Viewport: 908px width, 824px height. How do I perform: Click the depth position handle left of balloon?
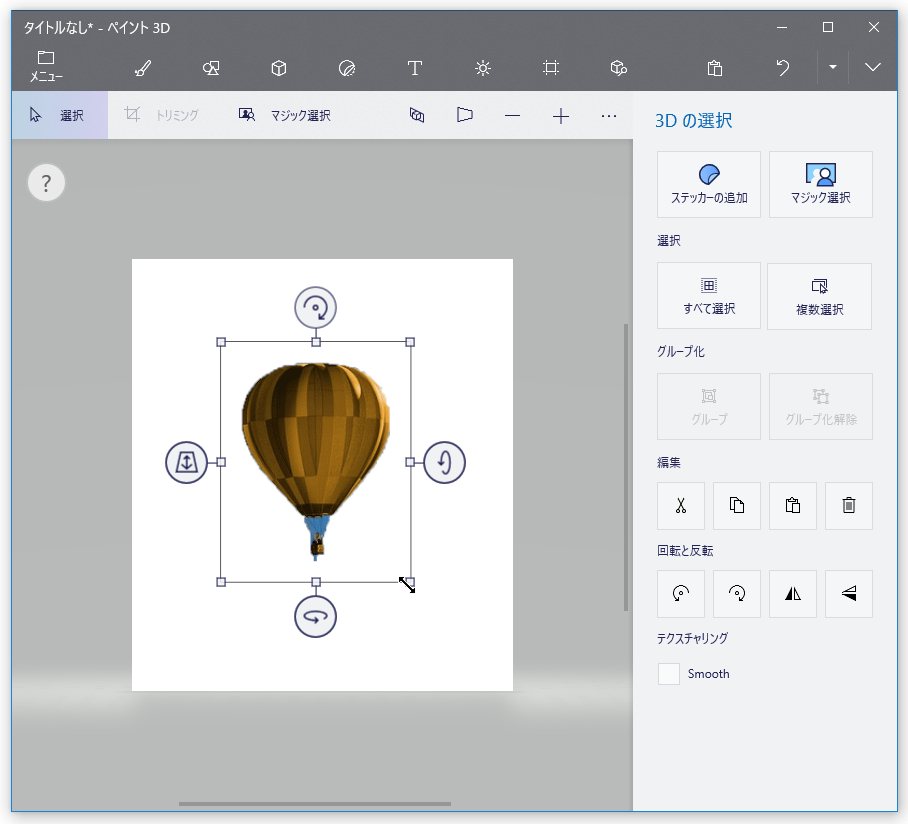point(186,462)
